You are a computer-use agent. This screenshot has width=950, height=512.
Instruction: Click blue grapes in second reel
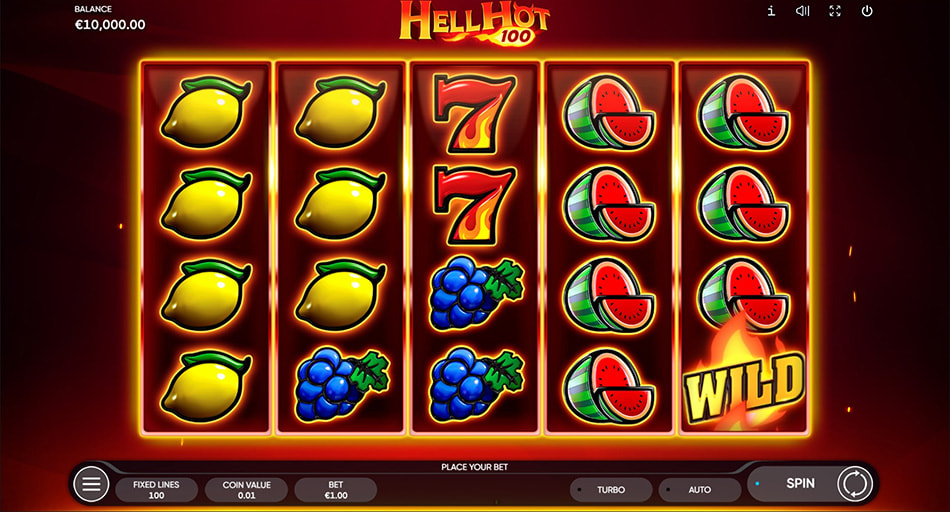[x=342, y=385]
